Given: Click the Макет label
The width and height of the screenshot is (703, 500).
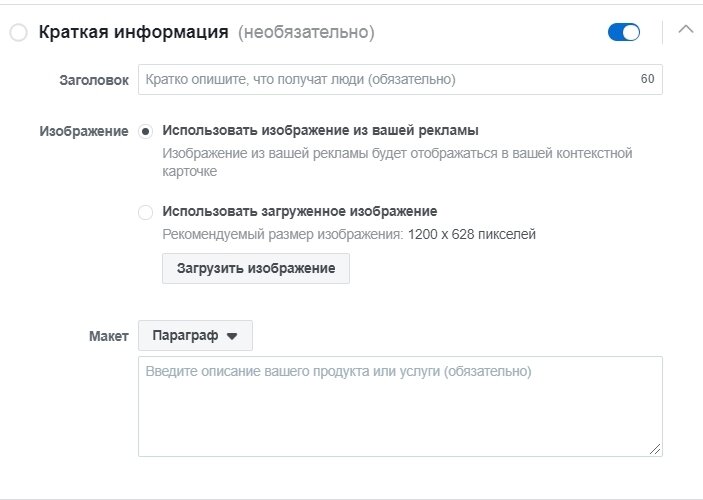Looking at the screenshot, I should 108,336.
